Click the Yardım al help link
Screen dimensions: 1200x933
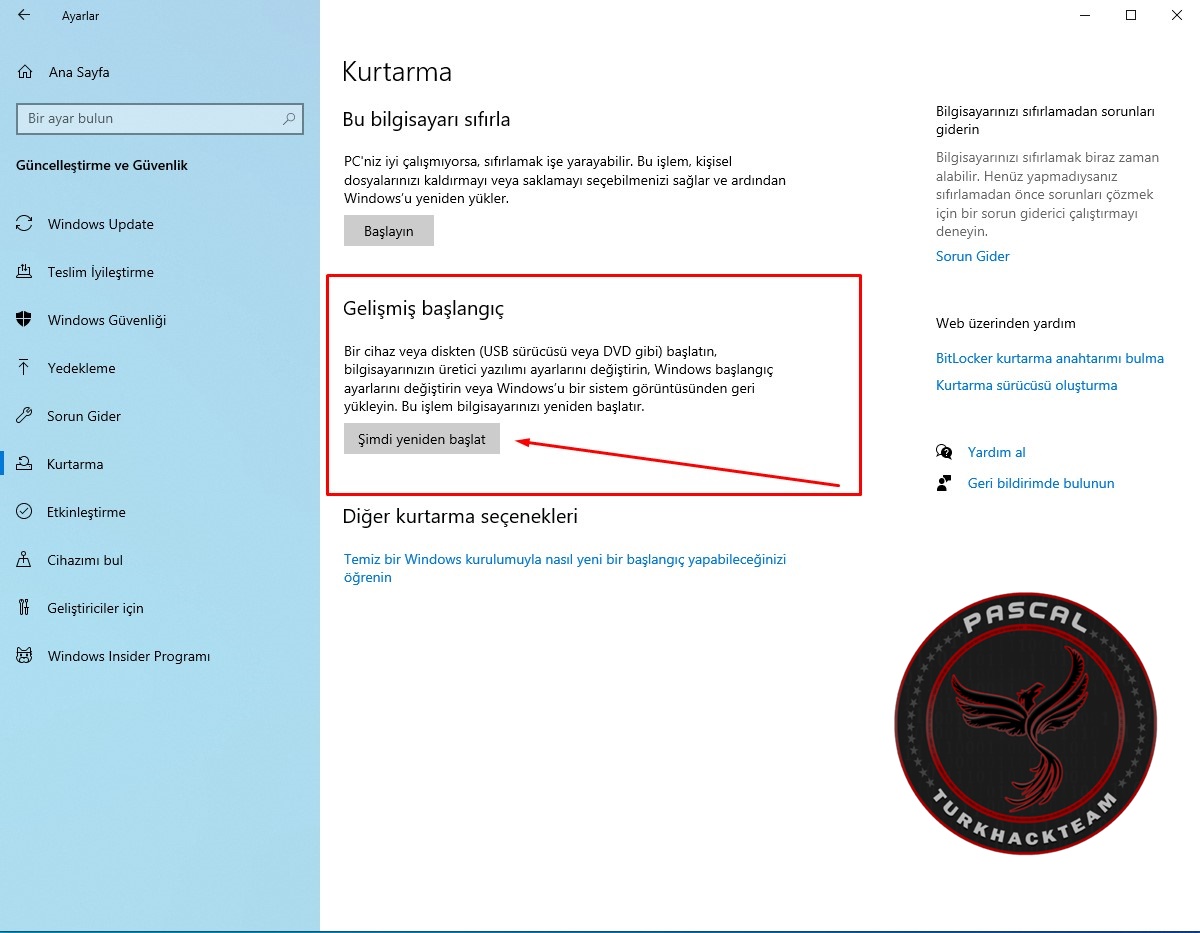[x=997, y=452]
